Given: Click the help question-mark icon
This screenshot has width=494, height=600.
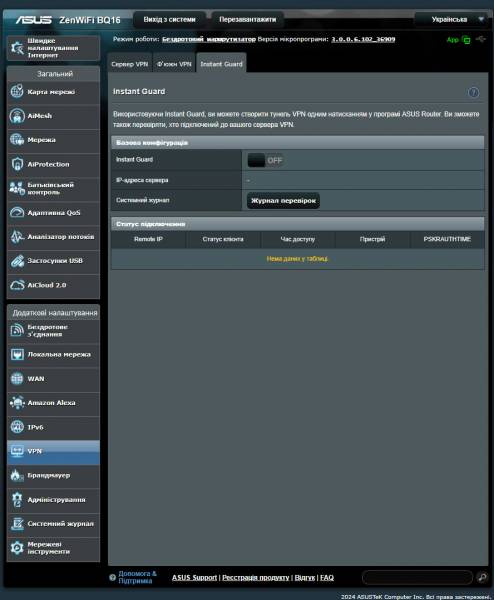Looking at the screenshot, I should [x=473, y=92].
